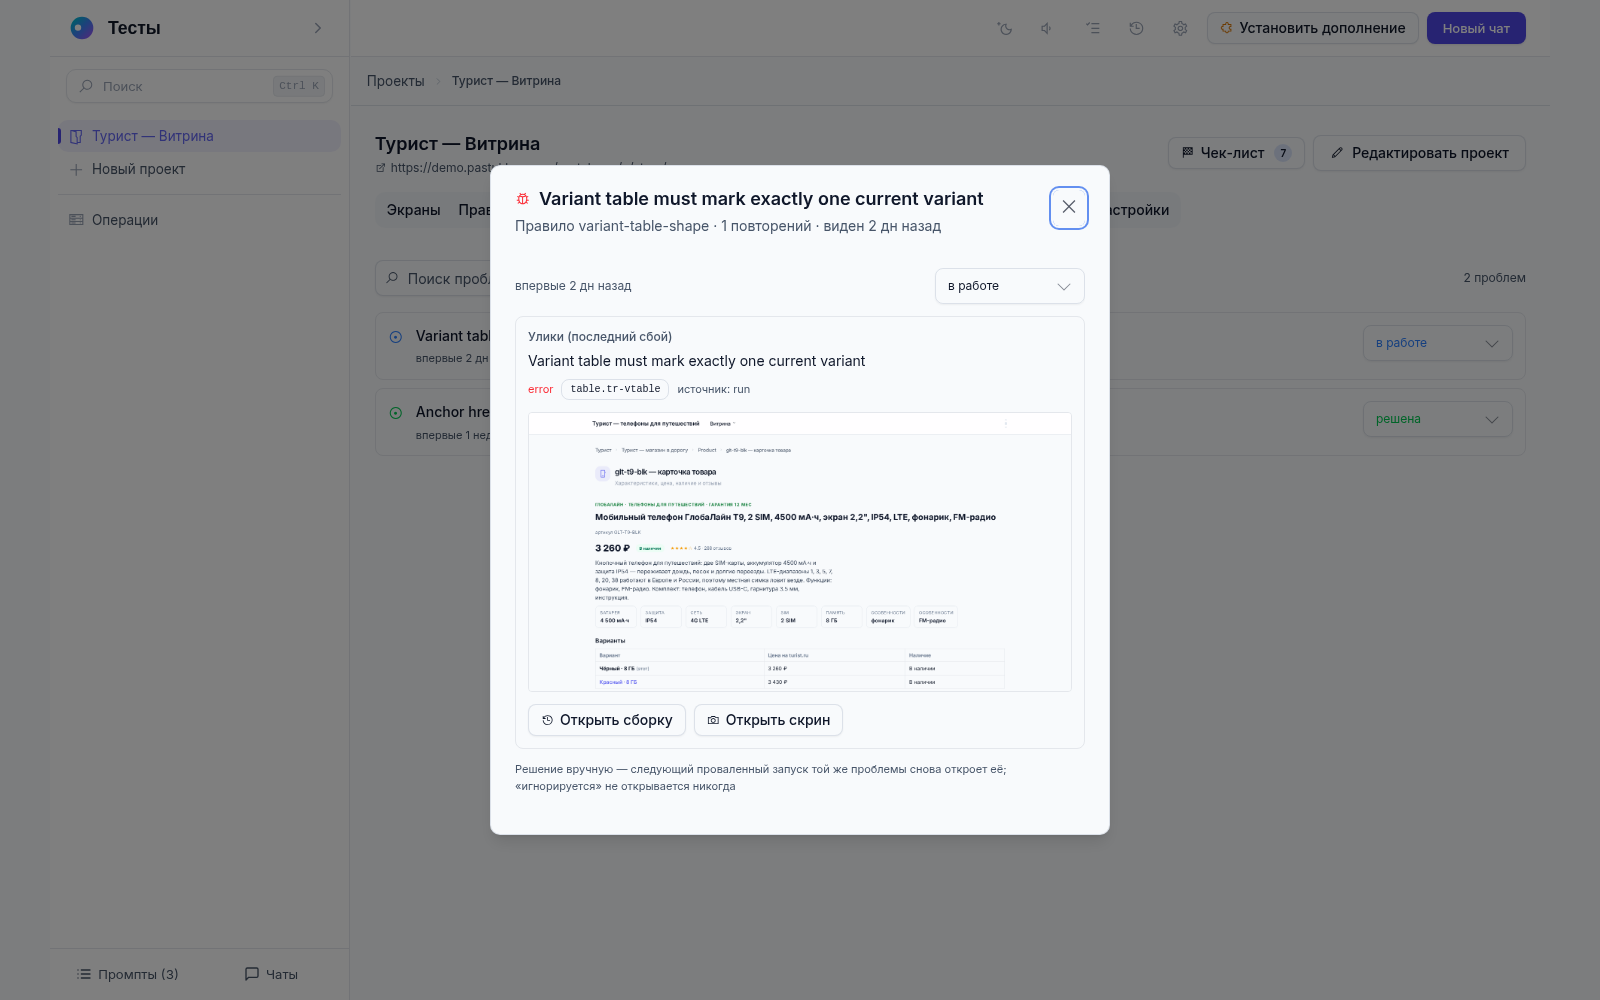Focus the sidebar 'Поиск' search field
1600x1000 pixels.
tap(199, 86)
